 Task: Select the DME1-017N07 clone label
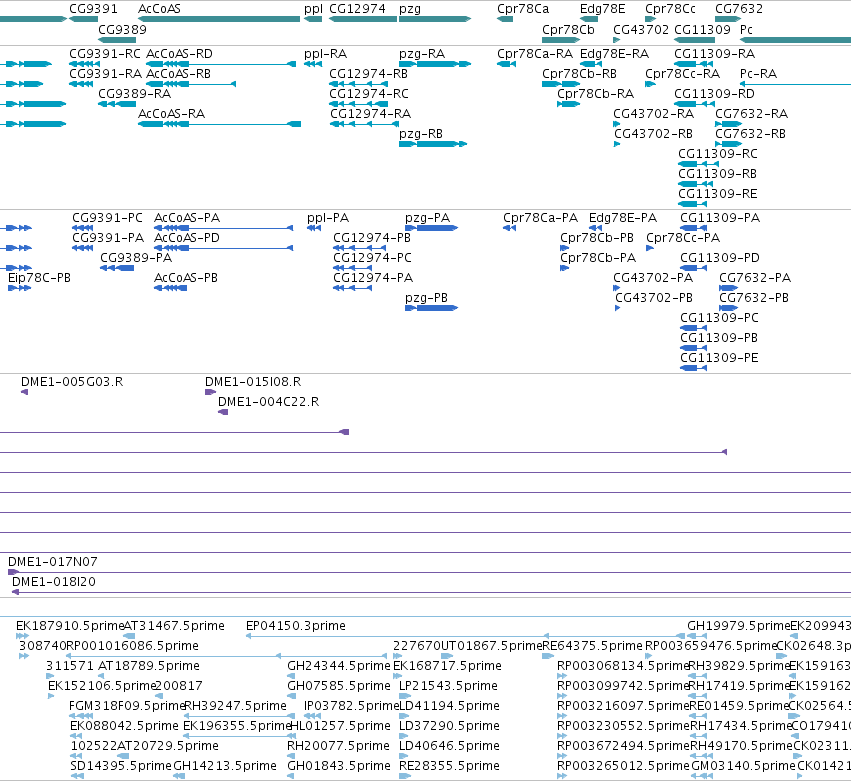(x=53, y=562)
